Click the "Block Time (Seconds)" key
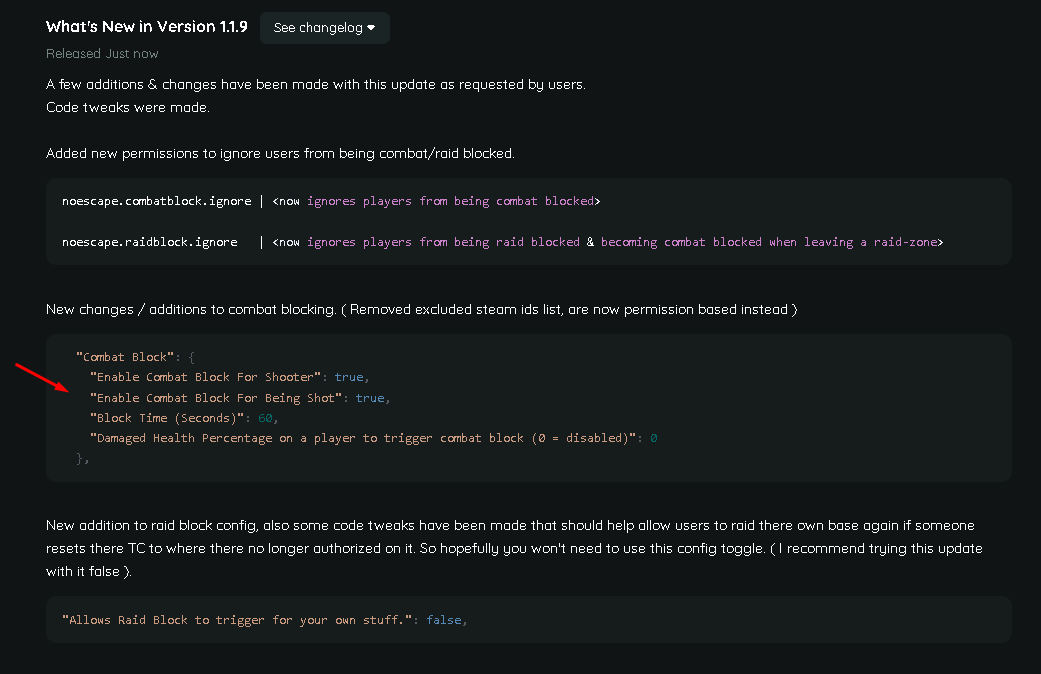Viewport: 1041px width, 674px height. [166, 418]
